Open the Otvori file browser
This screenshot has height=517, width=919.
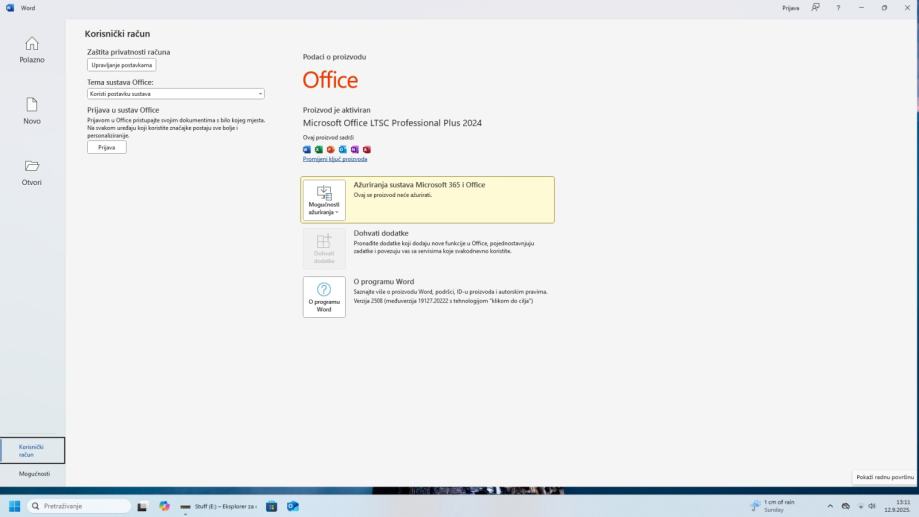[x=32, y=171]
